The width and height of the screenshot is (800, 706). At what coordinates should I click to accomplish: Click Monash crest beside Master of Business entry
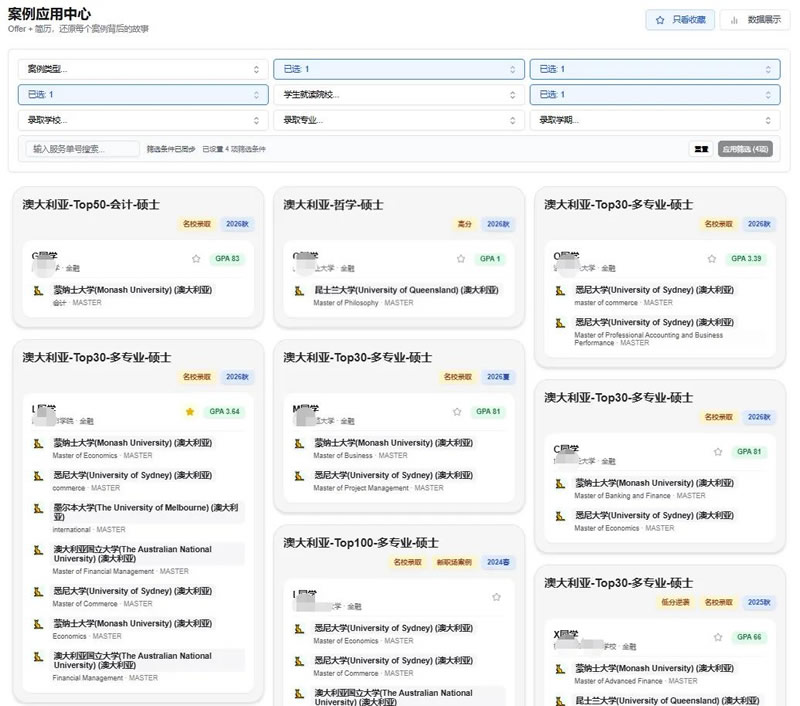[299, 443]
